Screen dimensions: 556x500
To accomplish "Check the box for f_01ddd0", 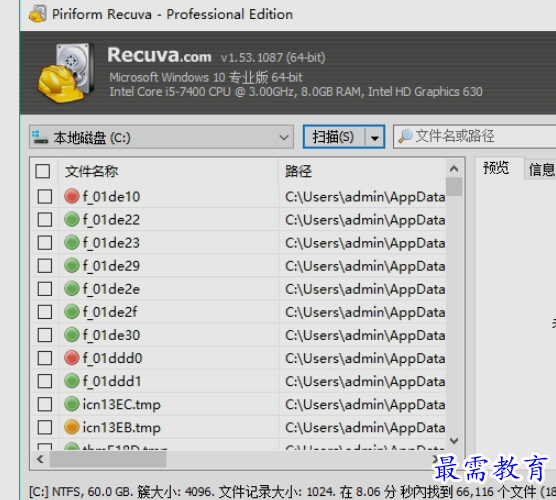I will pos(45,358).
